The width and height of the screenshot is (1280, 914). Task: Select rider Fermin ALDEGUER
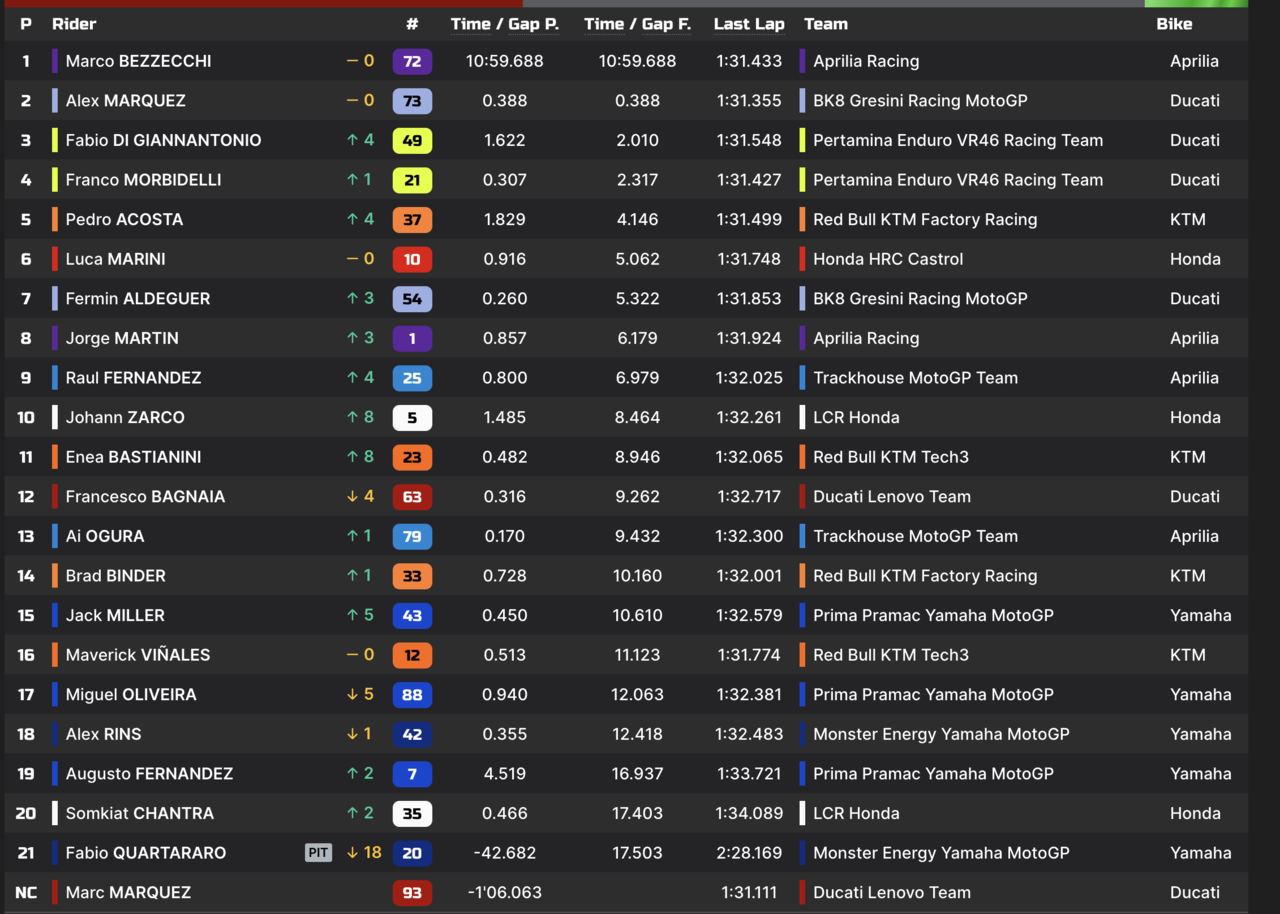tap(138, 299)
